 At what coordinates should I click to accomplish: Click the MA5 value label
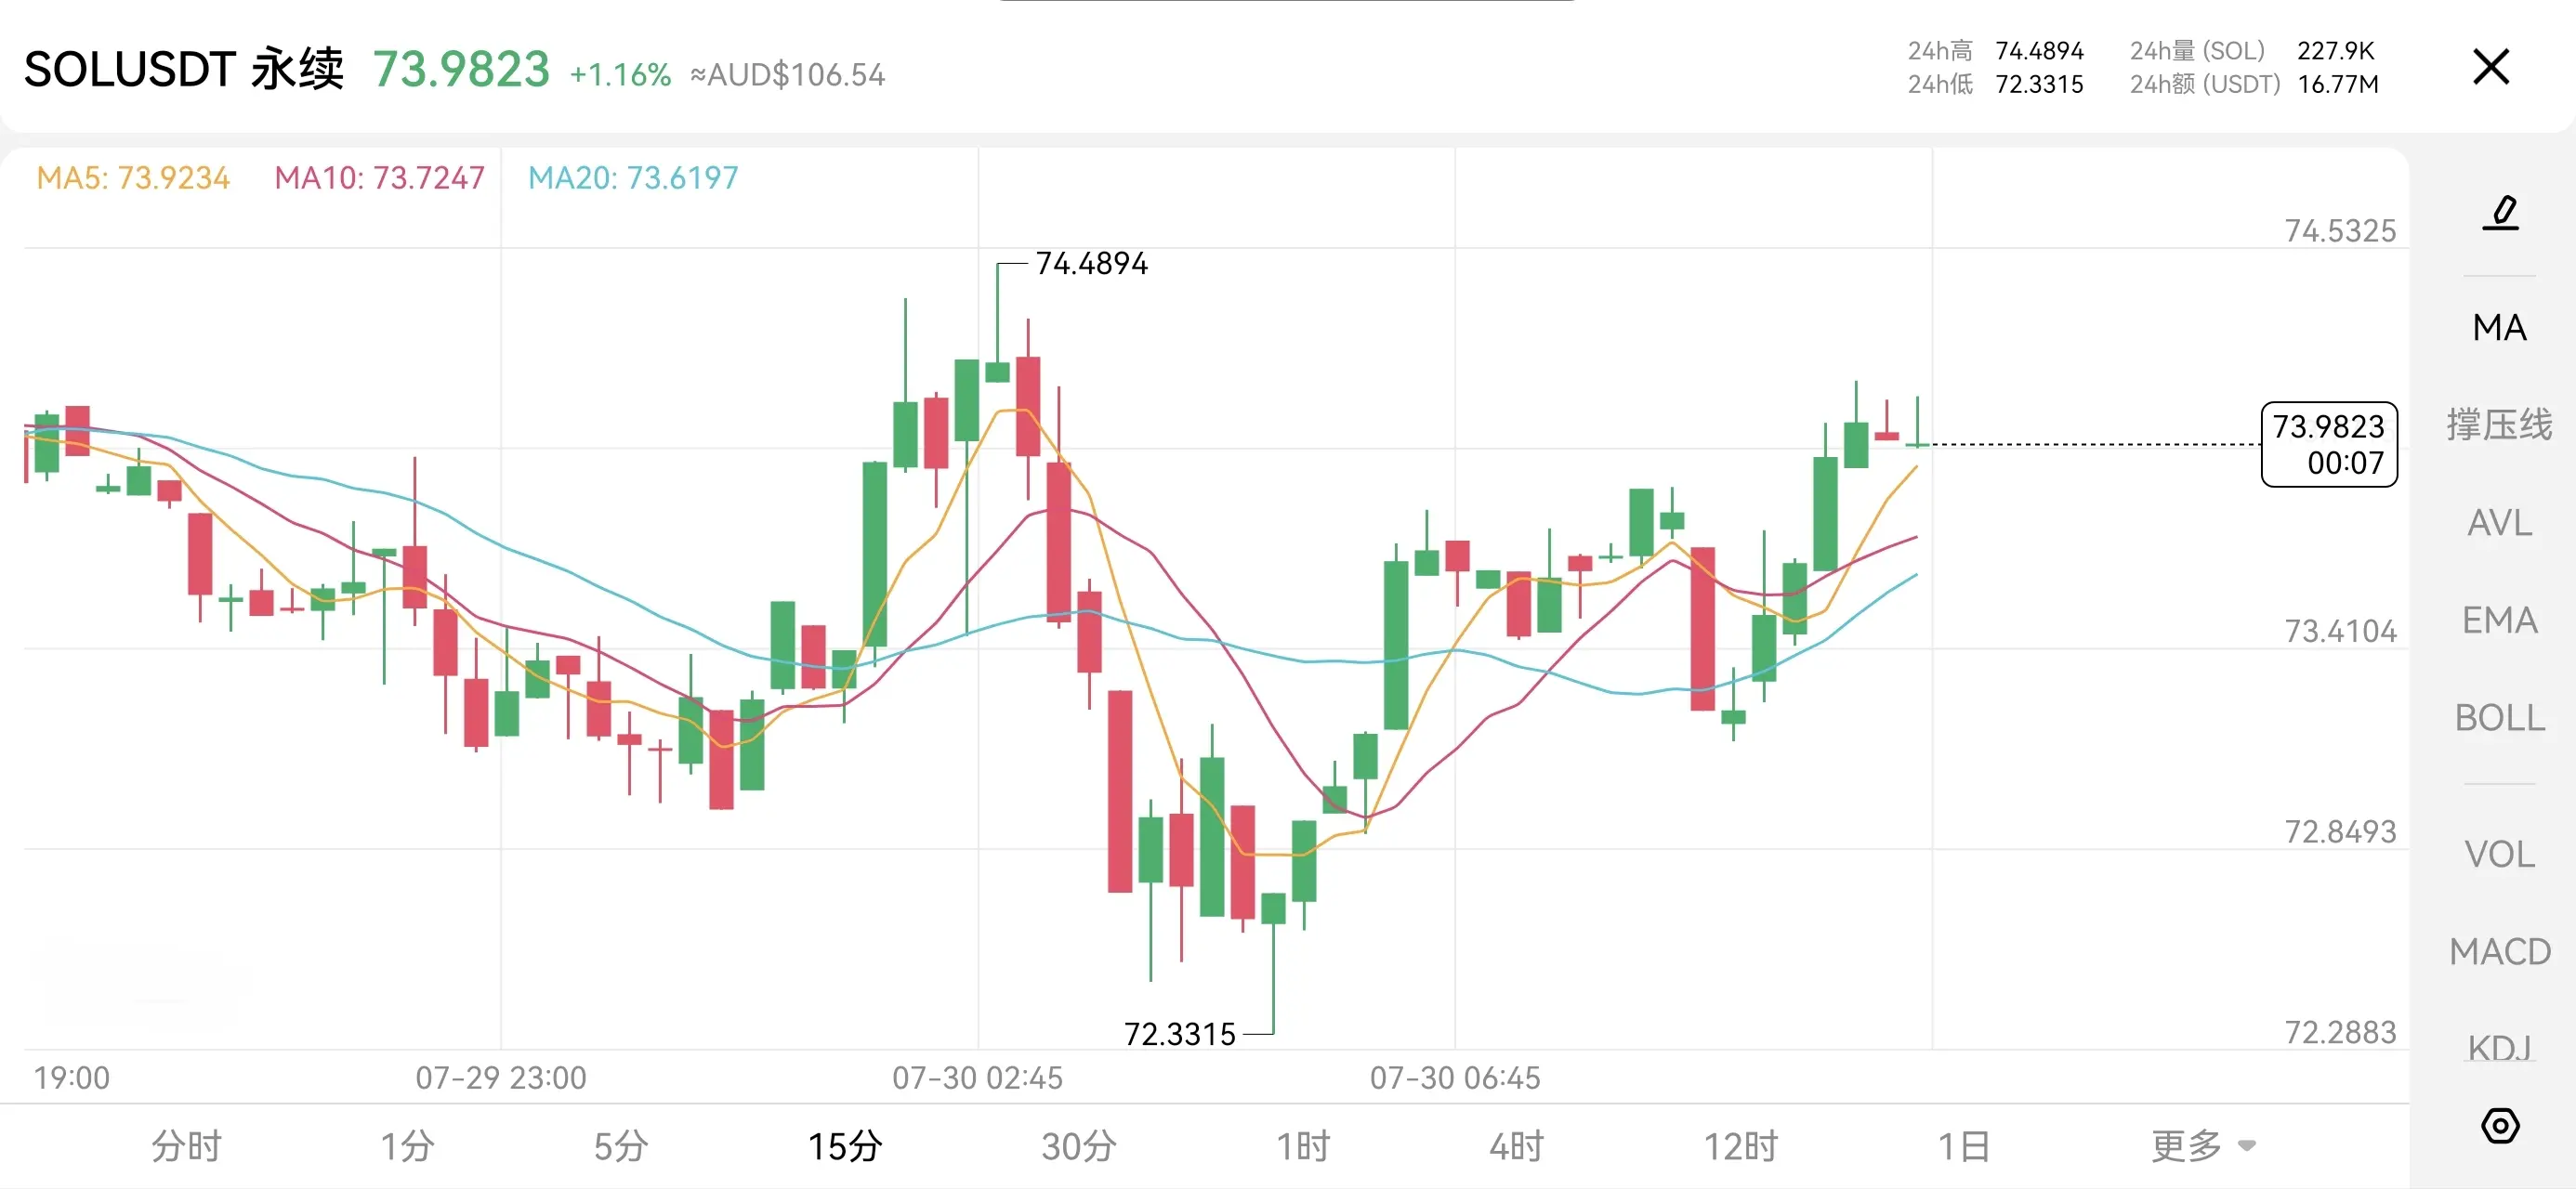tap(133, 177)
